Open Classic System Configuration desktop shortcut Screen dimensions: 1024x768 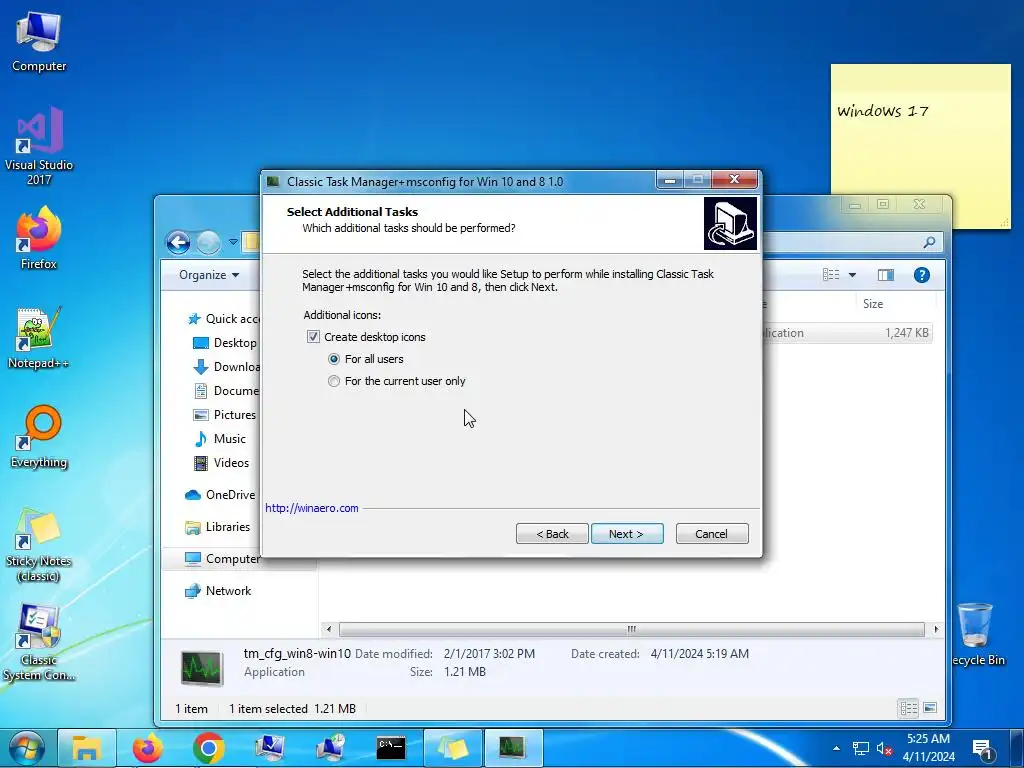(39, 643)
